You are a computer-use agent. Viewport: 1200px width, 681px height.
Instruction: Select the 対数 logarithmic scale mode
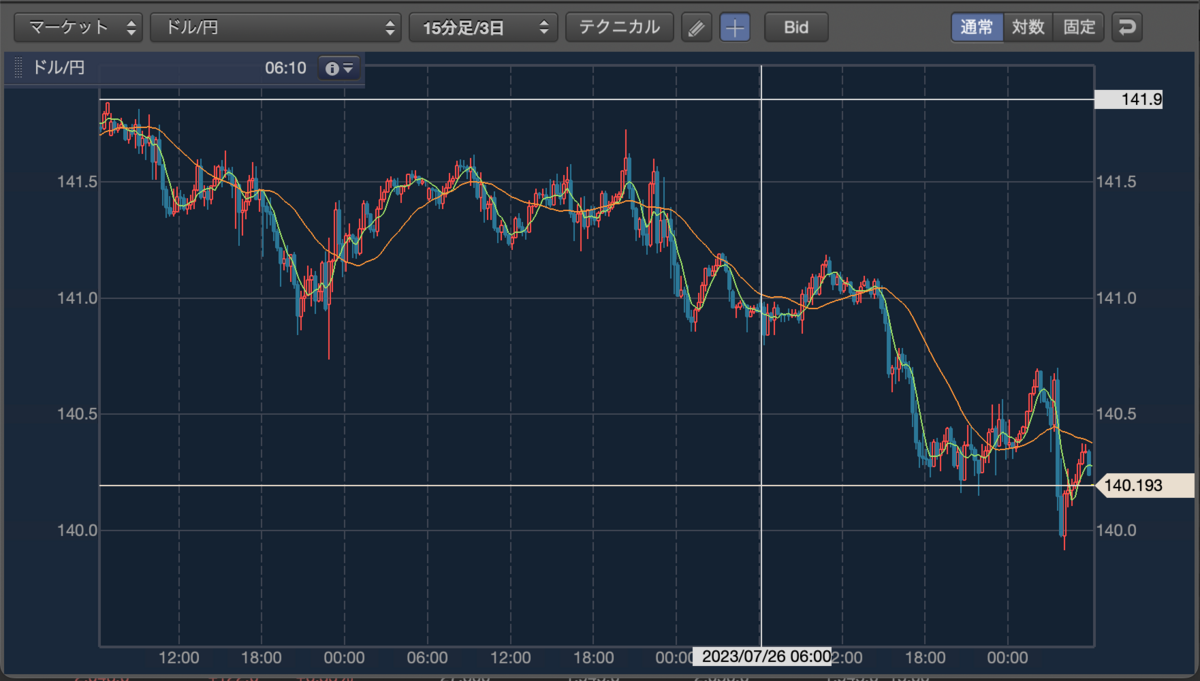tap(1028, 27)
